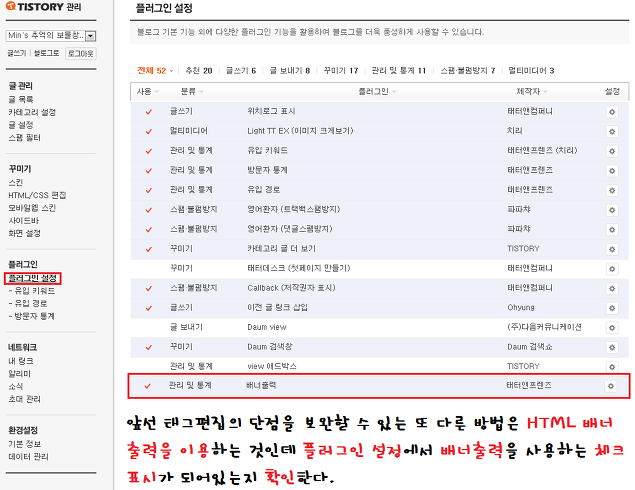Image resolution: width=635 pixels, height=490 pixels.
Task: Open settings gear for 태터데스크 plugin
Action: click(612, 269)
